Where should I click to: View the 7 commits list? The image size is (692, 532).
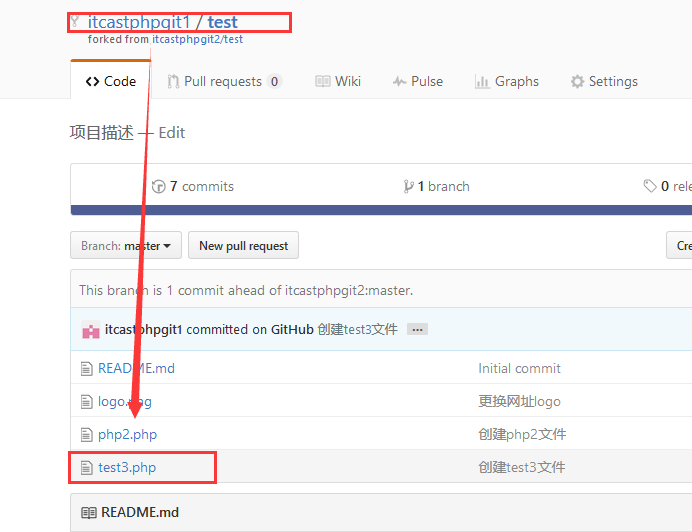193,186
